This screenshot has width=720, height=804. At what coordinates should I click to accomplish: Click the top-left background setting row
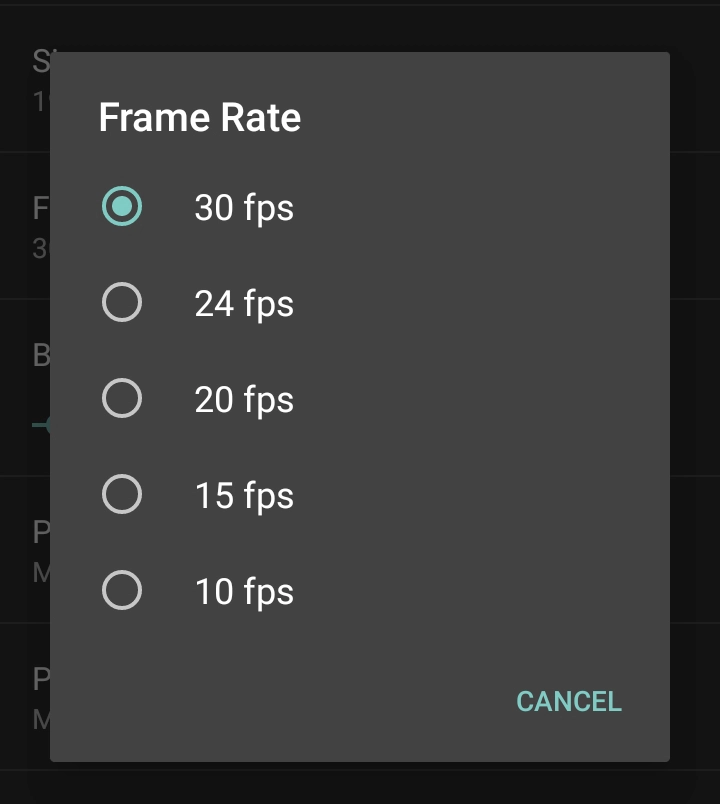click(x=24, y=78)
